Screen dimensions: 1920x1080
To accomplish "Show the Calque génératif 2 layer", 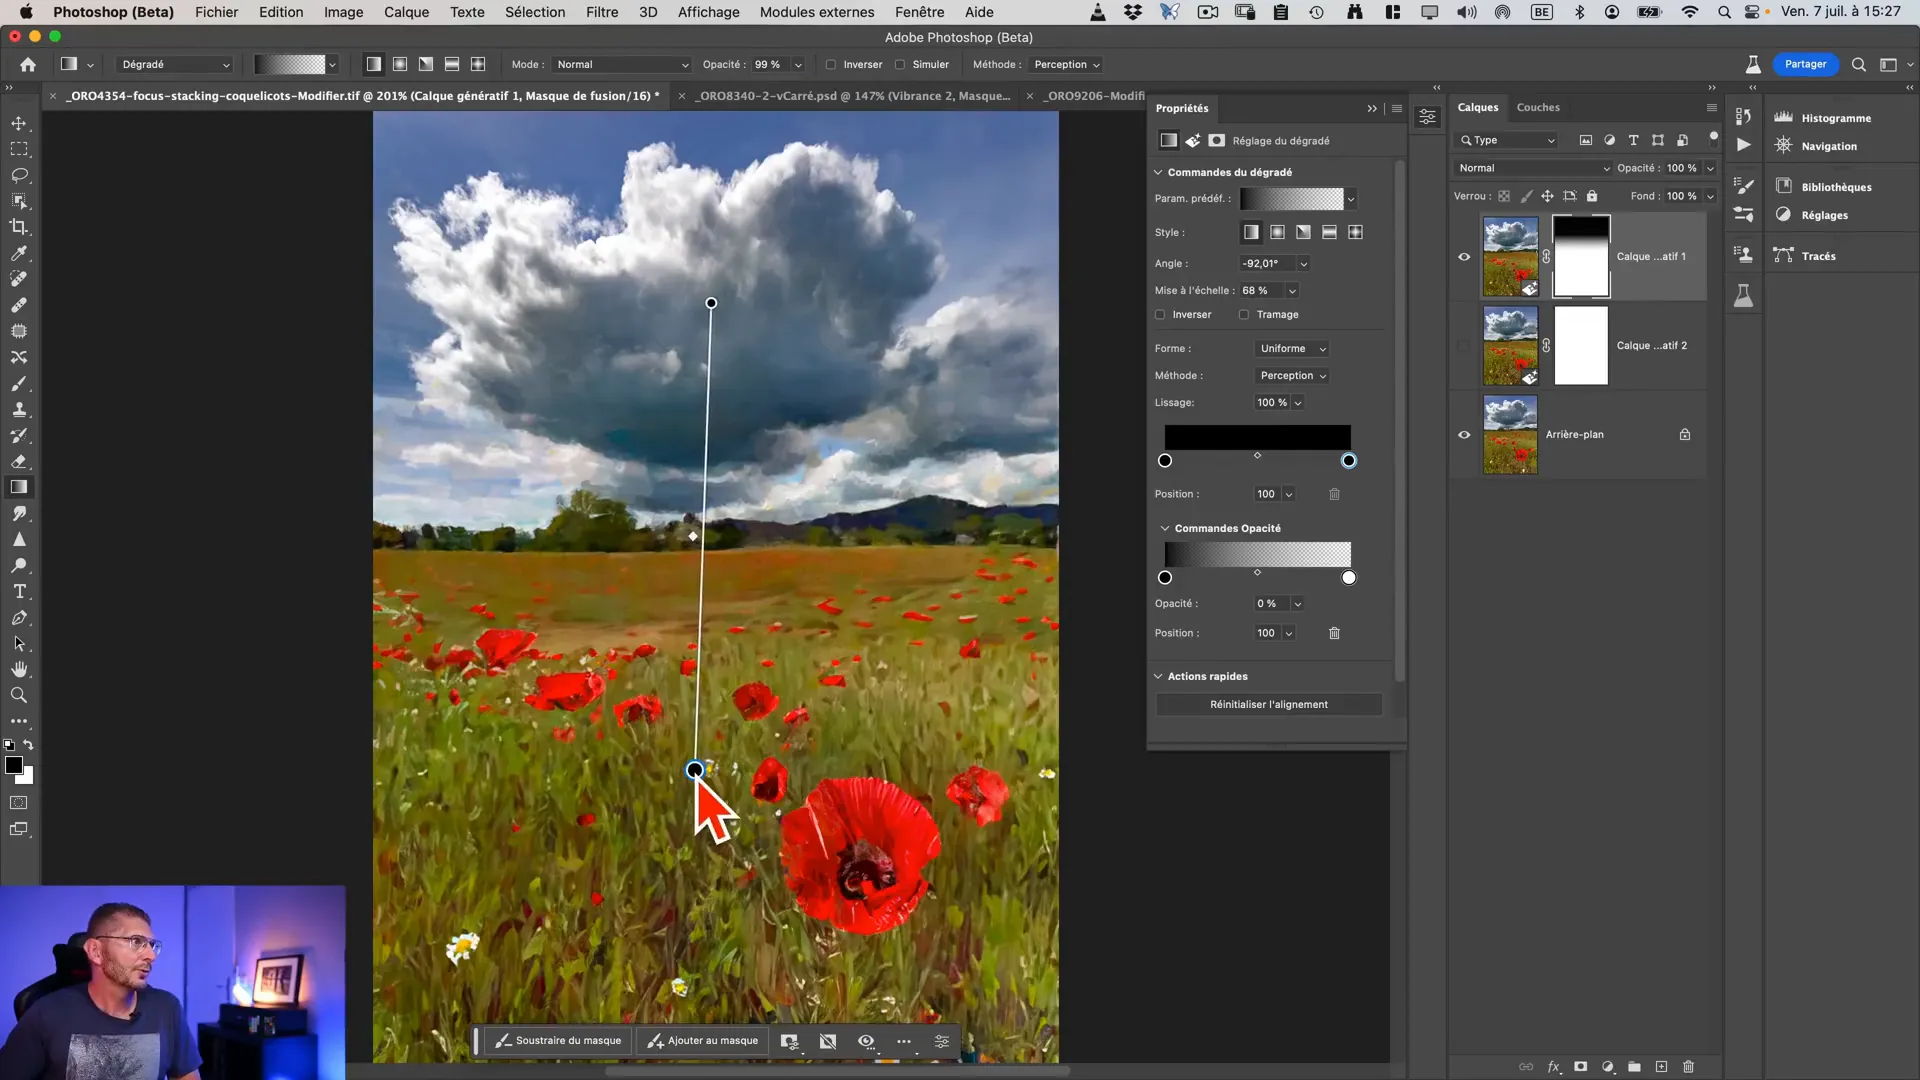I will point(1464,346).
